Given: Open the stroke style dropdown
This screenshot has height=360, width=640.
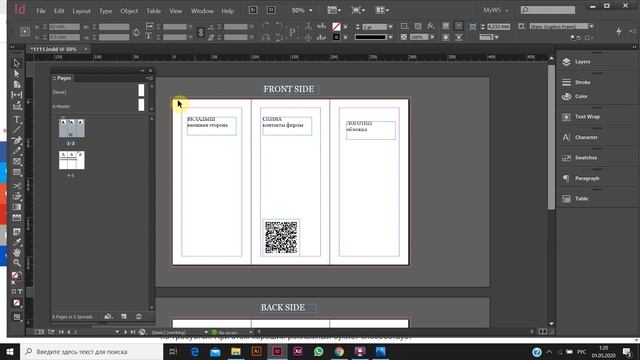Looking at the screenshot, I should (x=391, y=37).
